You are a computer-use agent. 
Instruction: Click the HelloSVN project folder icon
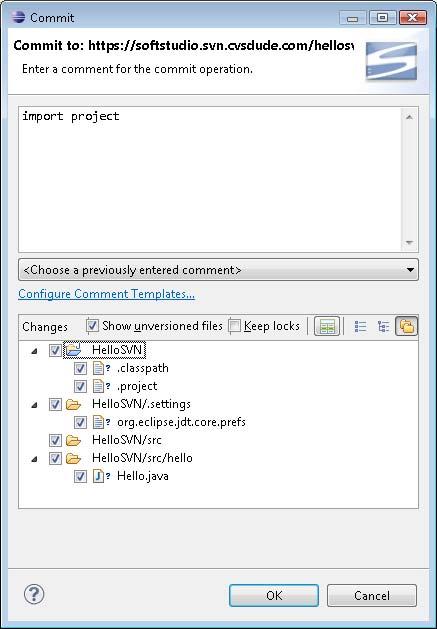(74, 350)
